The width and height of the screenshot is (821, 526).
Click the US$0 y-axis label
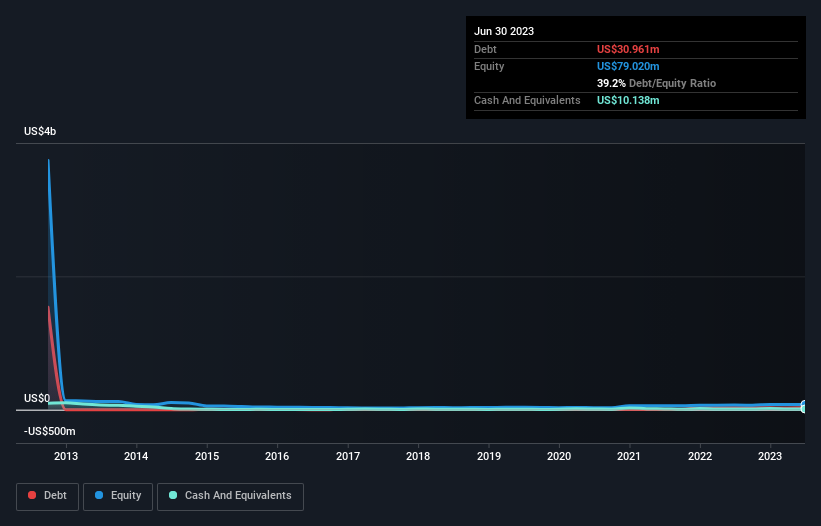click(x=37, y=398)
